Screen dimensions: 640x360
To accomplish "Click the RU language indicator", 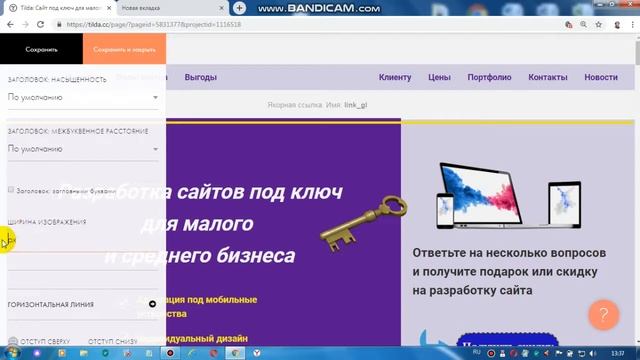I will tap(476, 352).
